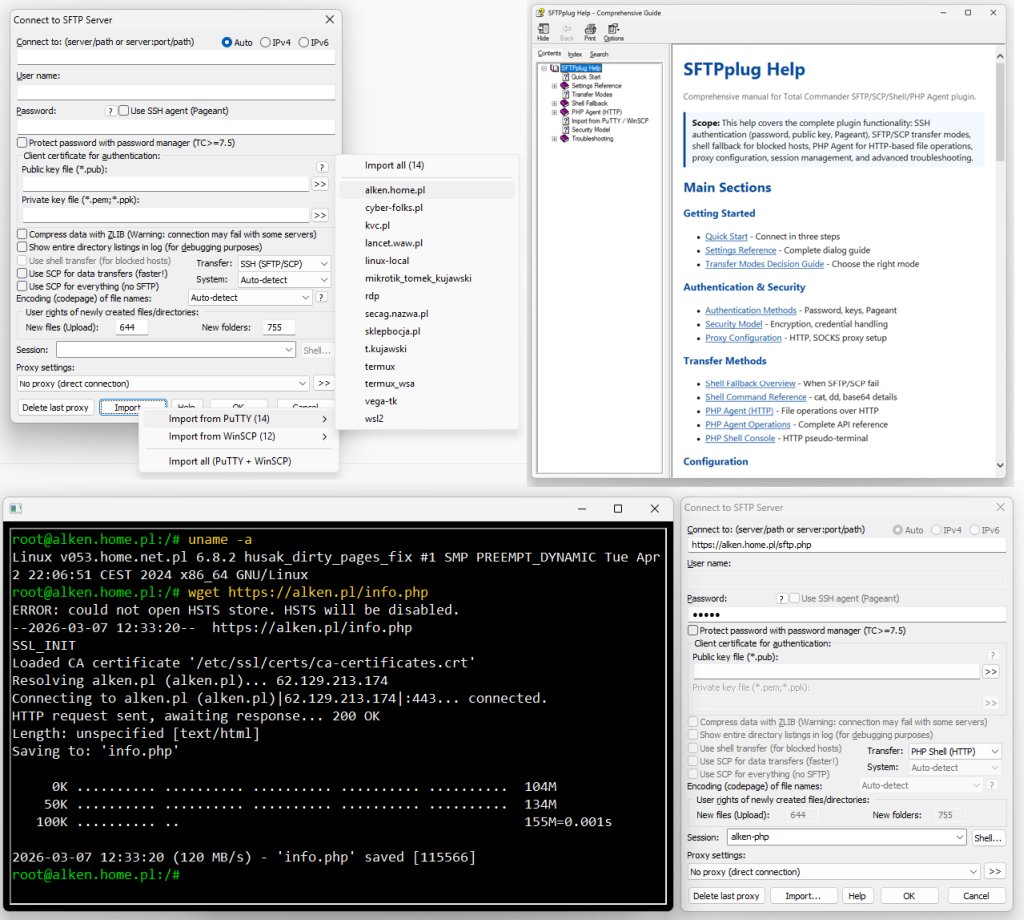The image size is (1024, 920).
Task: Click the >> proxy settings button in upper dialog
Action: (323, 383)
